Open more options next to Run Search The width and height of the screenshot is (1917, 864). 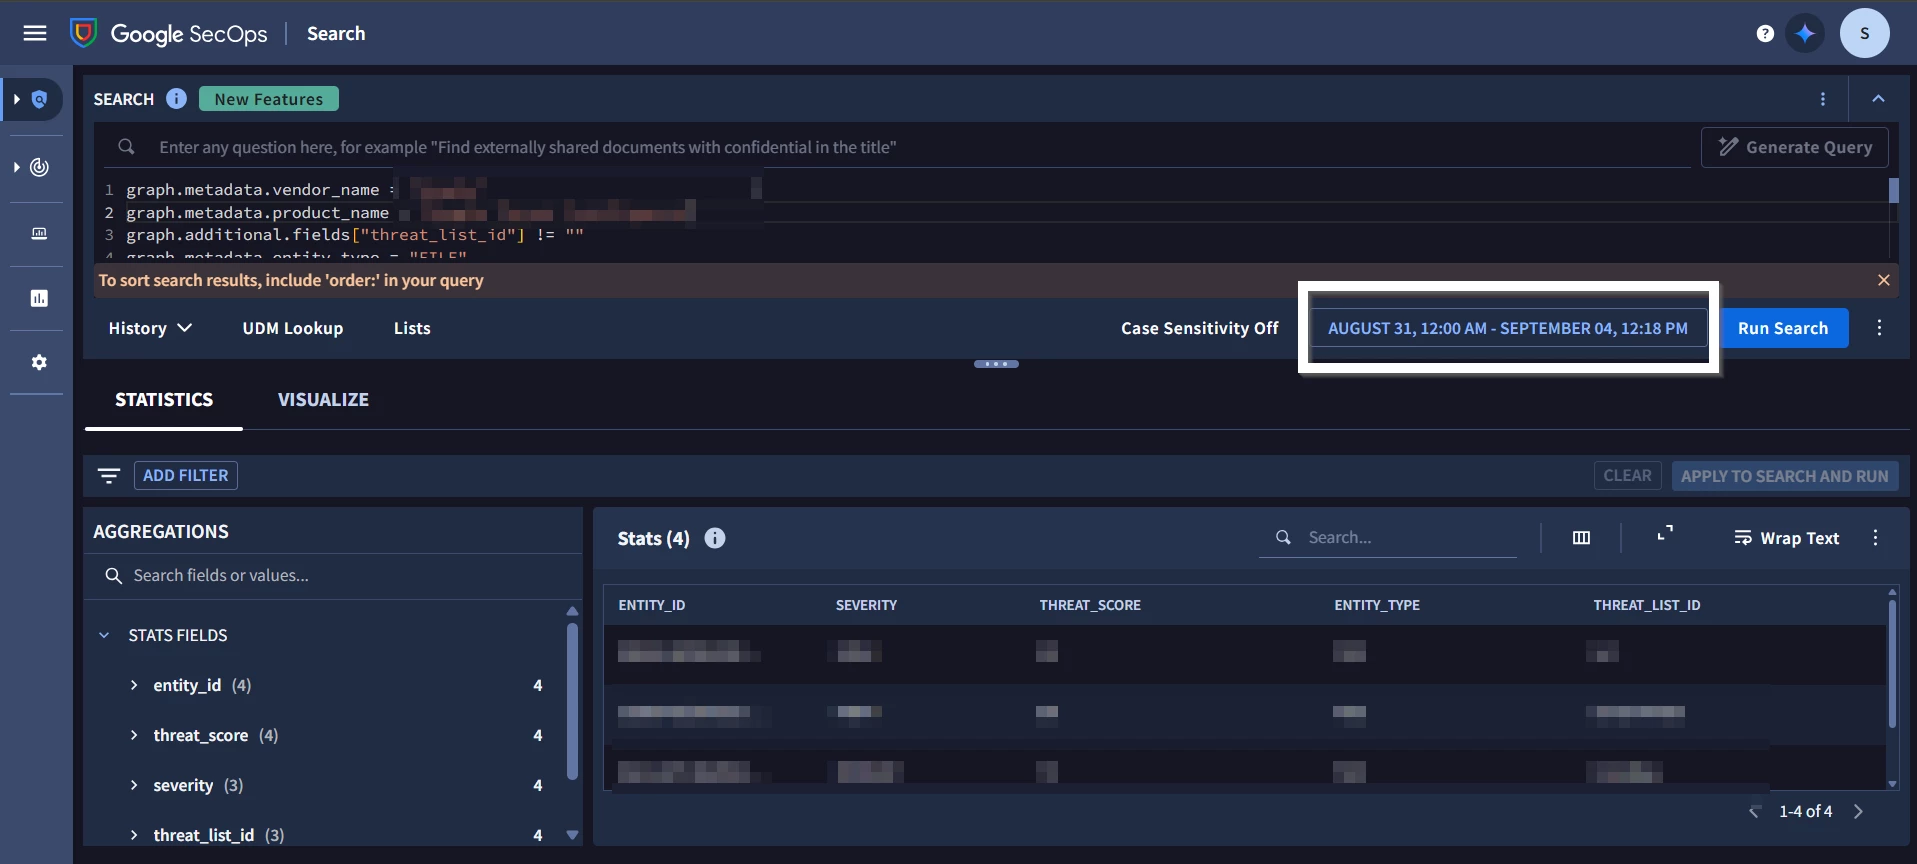(x=1879, y=328)
